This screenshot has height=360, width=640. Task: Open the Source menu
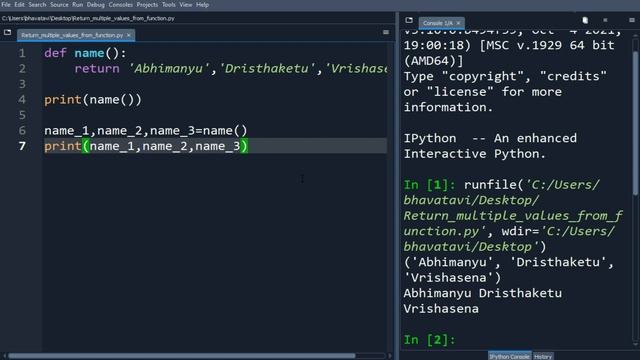pos(59,4)
